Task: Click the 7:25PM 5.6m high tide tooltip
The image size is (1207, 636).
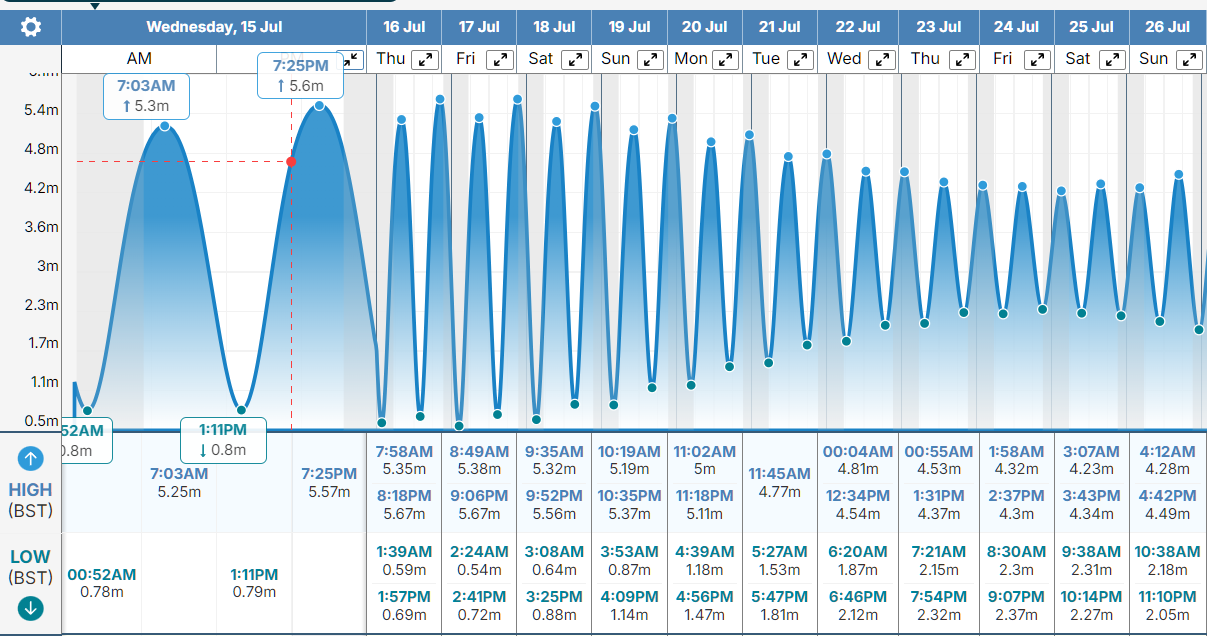Action: click(x=301, y=76)
